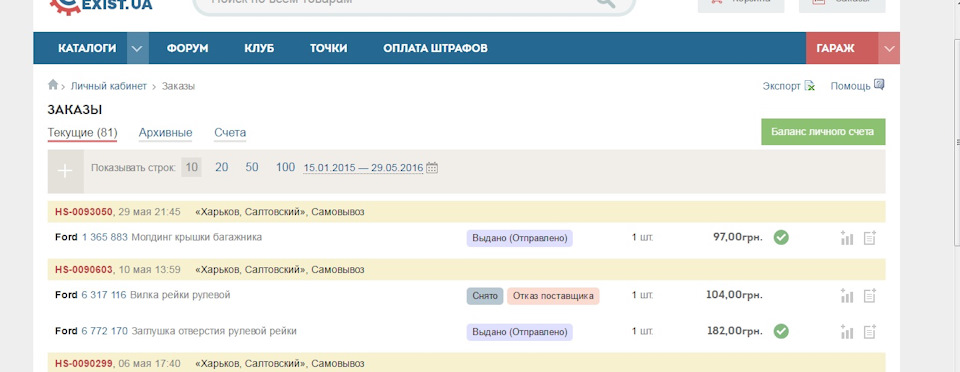
Task: Click Заглушка отверстия рулевой рейки text
Action: 214,331
